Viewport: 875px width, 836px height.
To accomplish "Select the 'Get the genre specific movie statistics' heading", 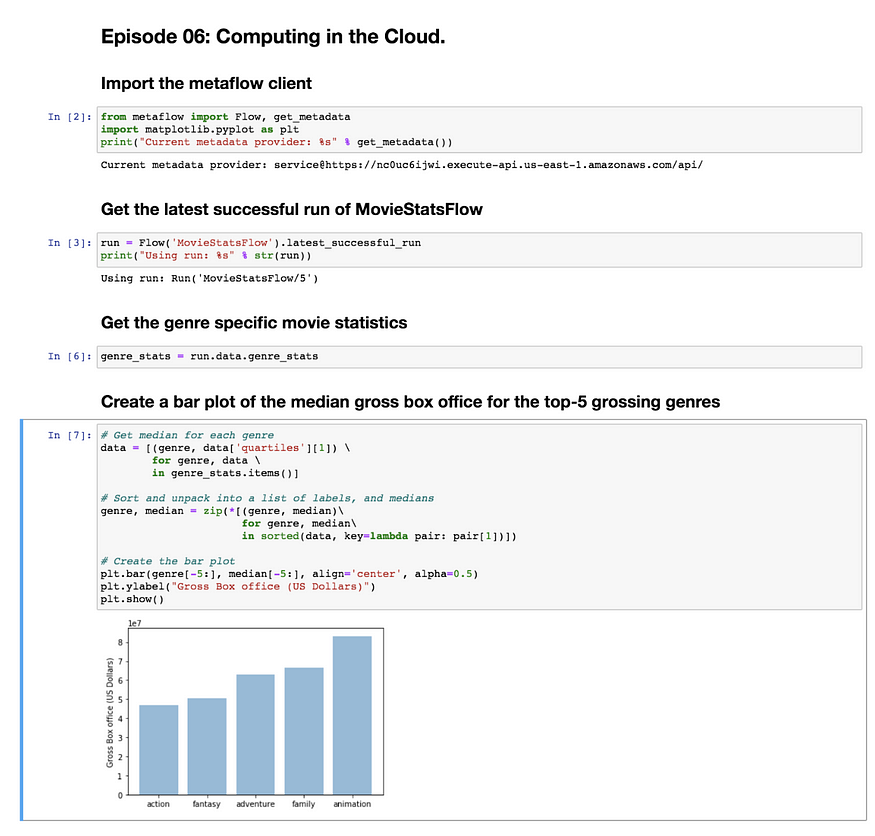I will [x=254, y=323].
